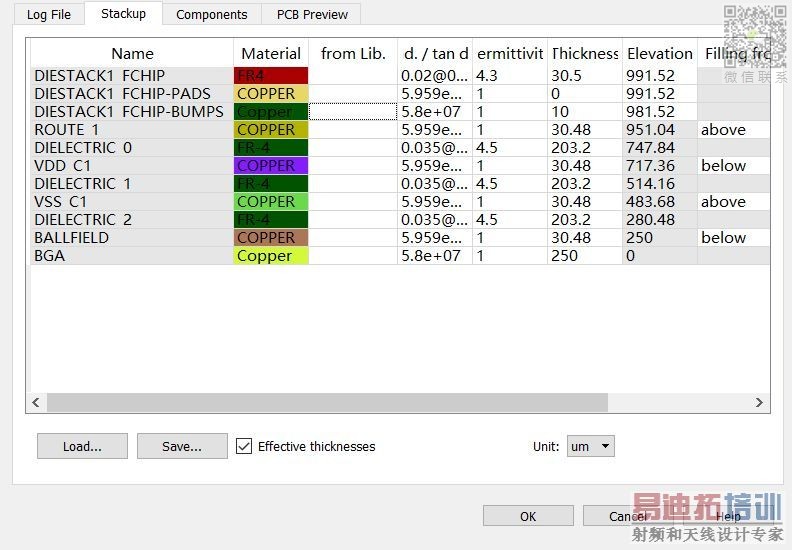Click the lime Copper swatch of BGA
This screenshot has width=792, height=550.
[x=271, y=256]
